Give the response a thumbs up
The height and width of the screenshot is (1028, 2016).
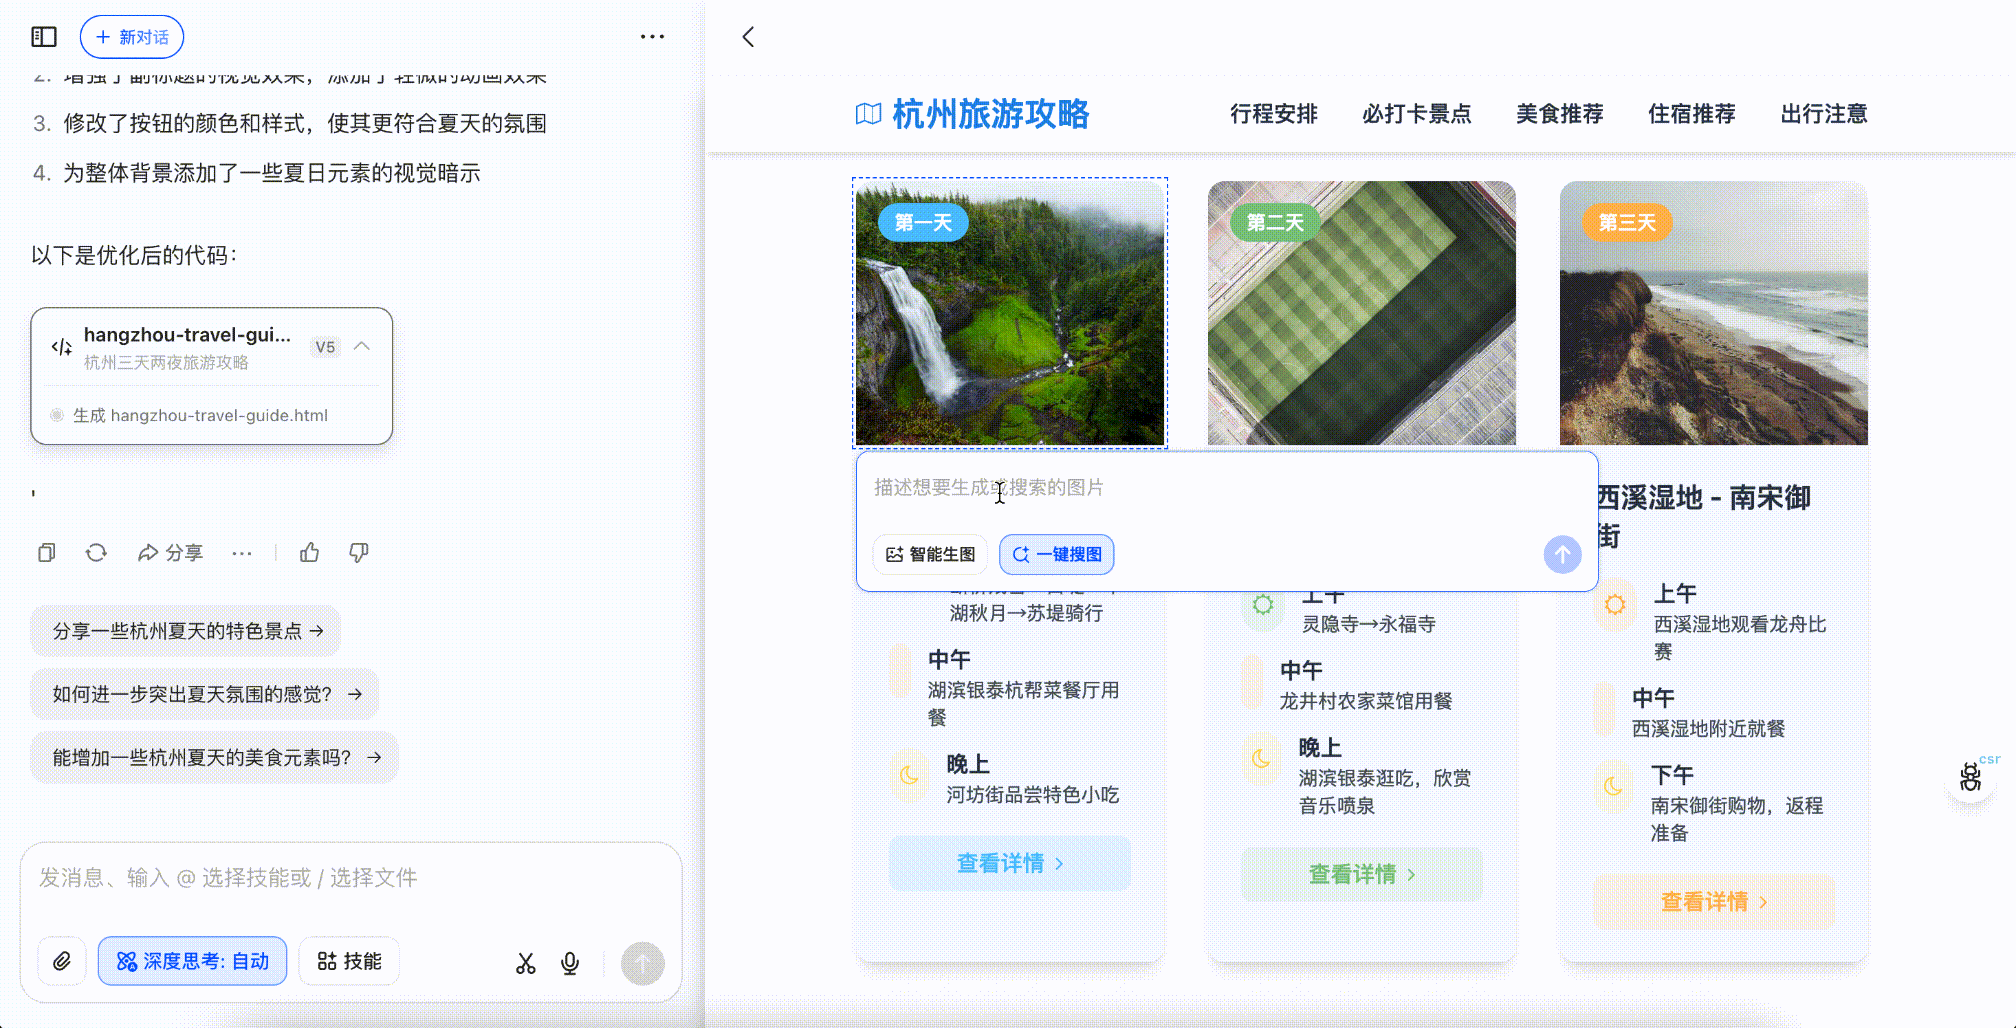pyautogui.click(x=310, y=553)
